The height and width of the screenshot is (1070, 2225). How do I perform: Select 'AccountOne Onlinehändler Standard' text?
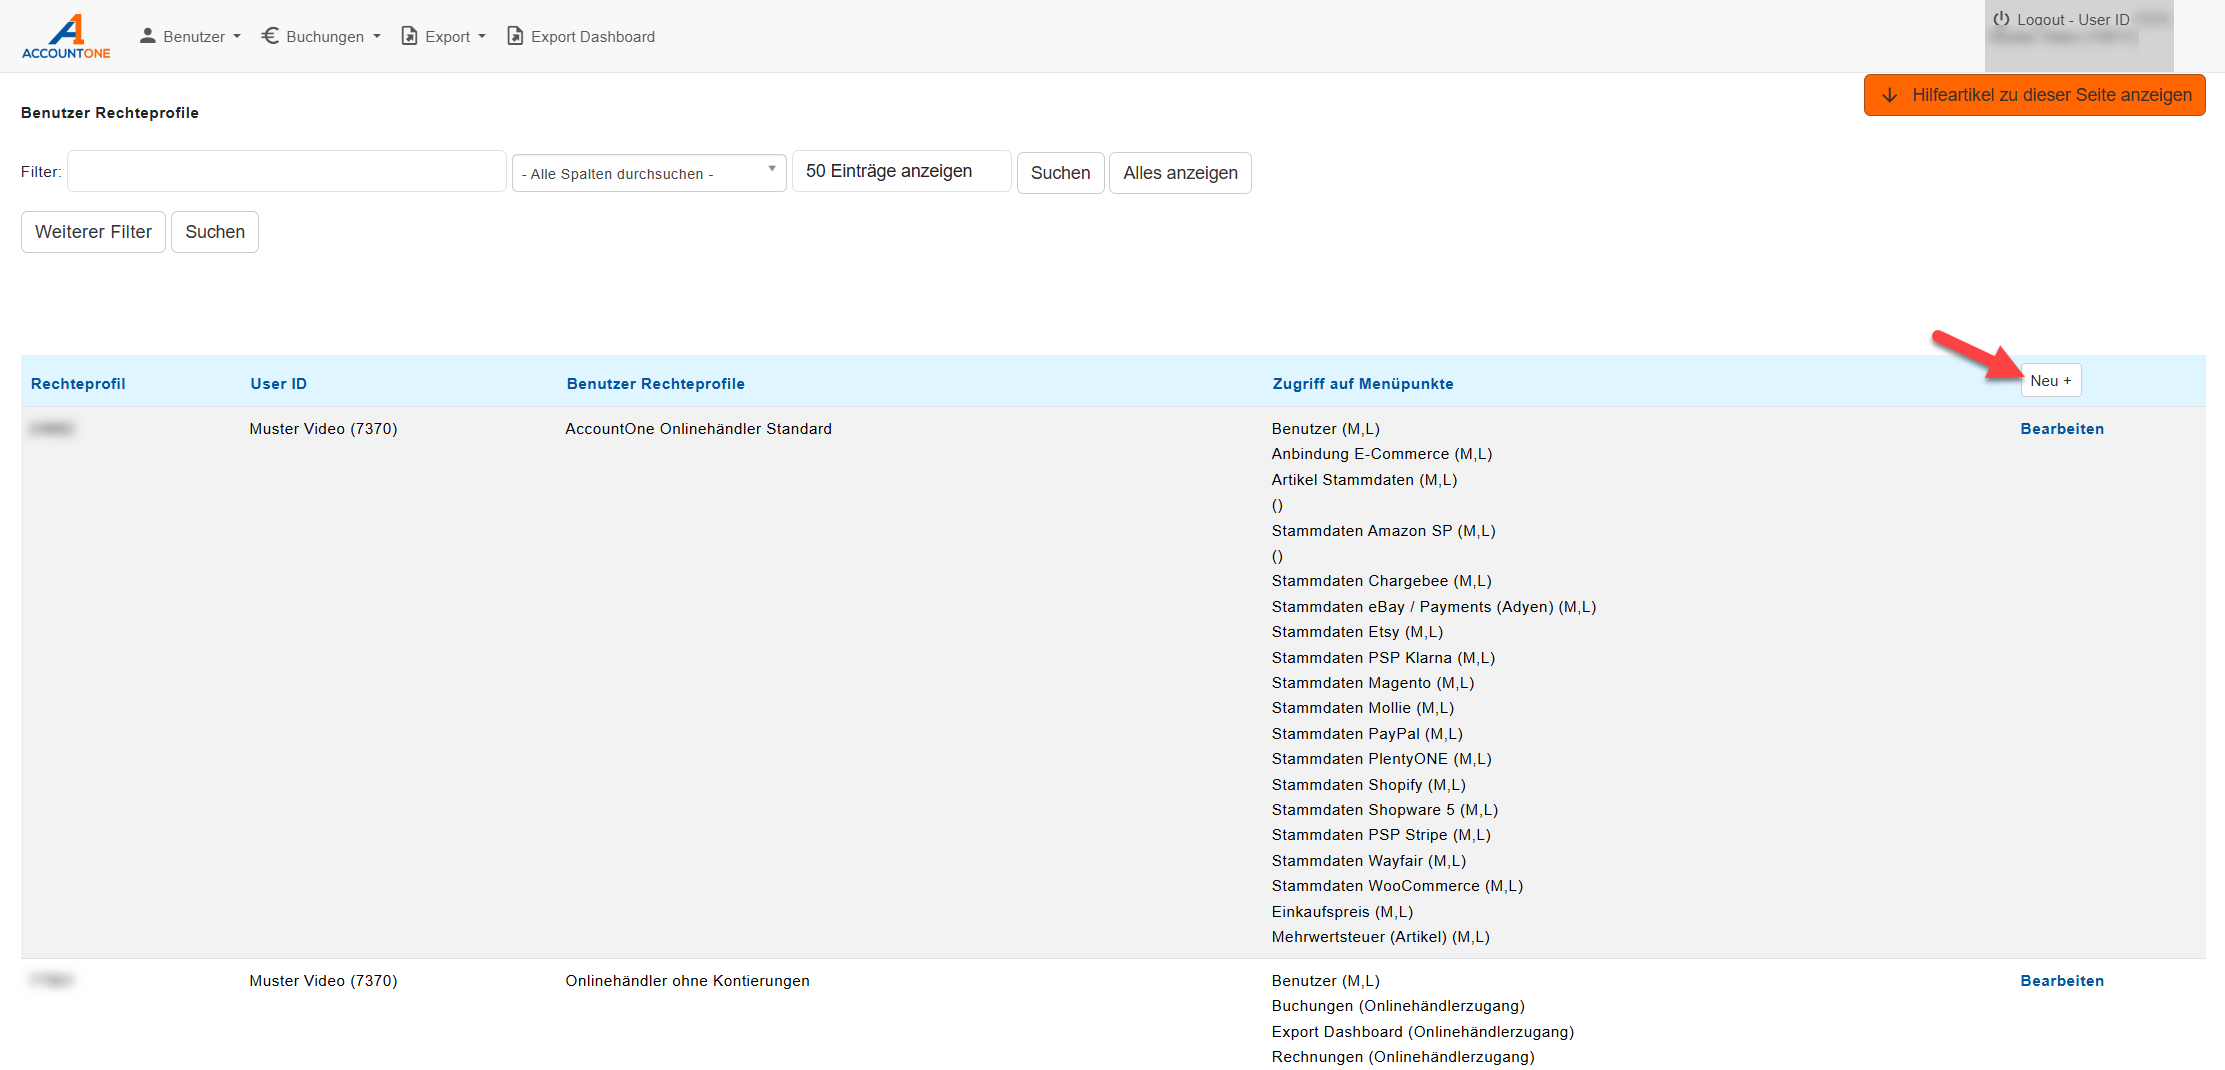698,429
